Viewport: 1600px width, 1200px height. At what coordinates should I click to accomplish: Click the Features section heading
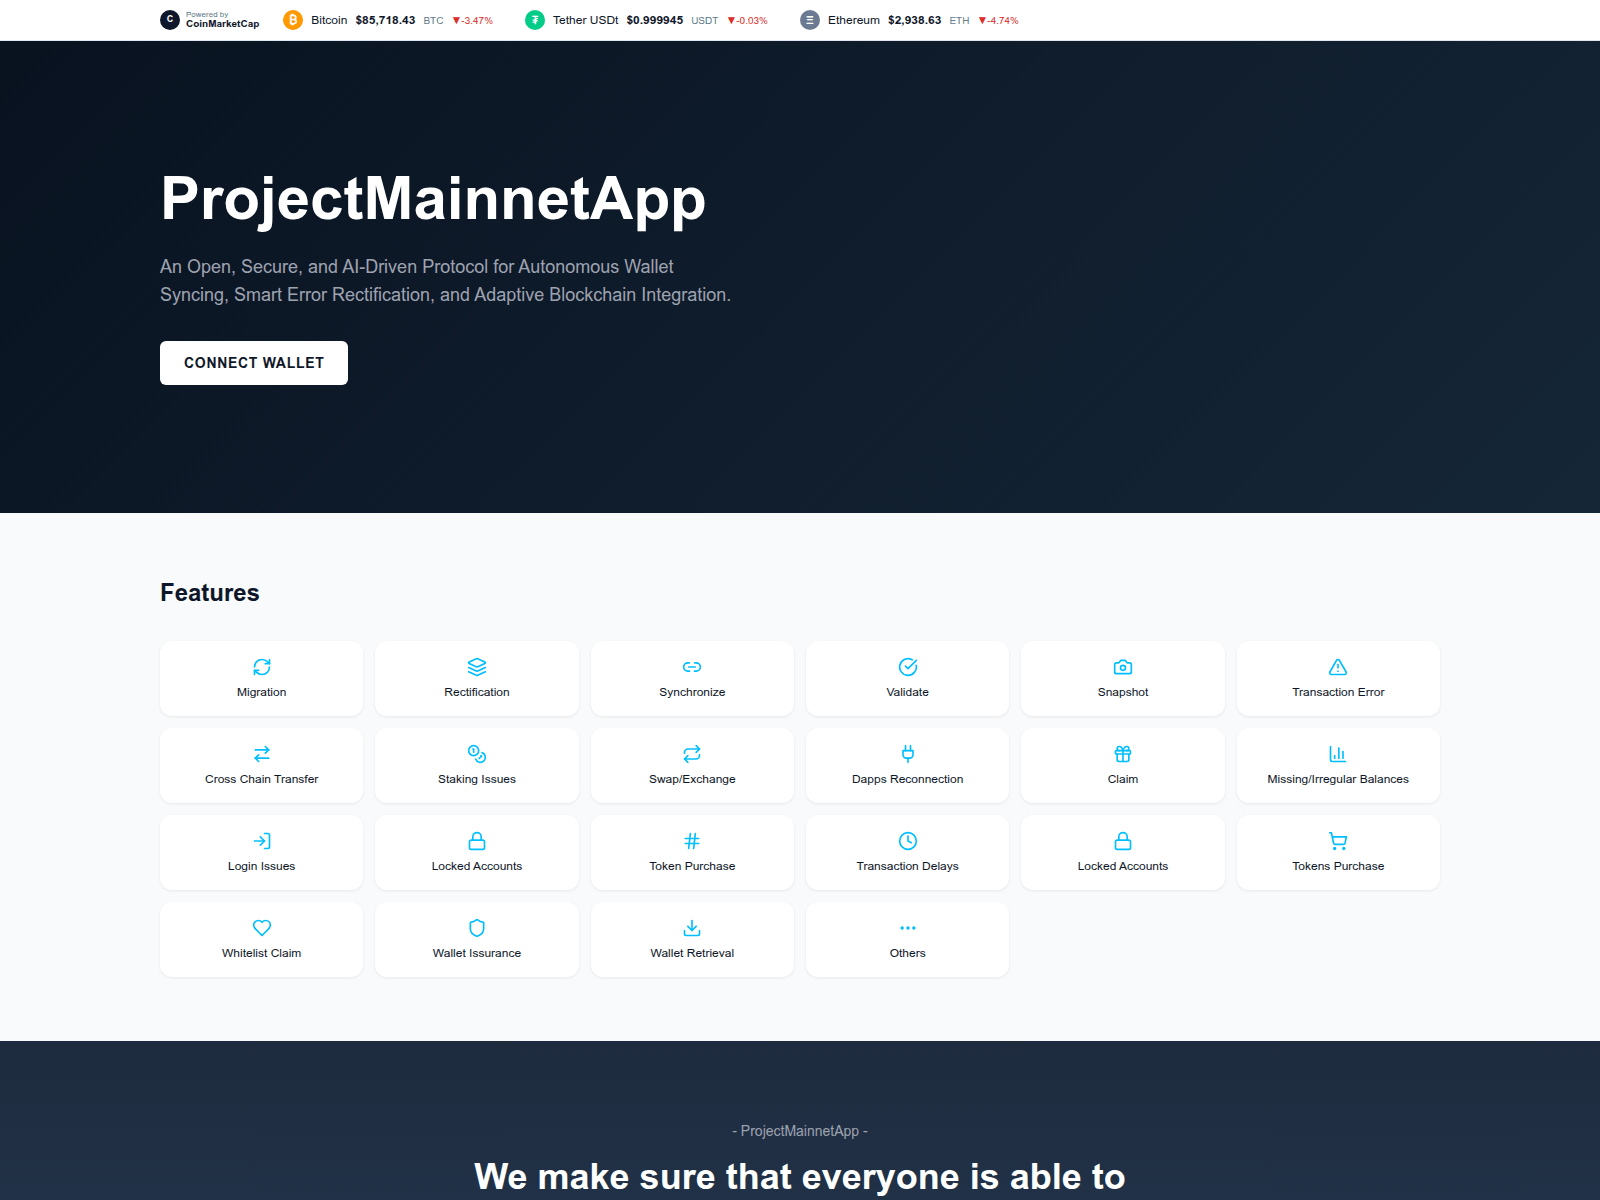210,593
